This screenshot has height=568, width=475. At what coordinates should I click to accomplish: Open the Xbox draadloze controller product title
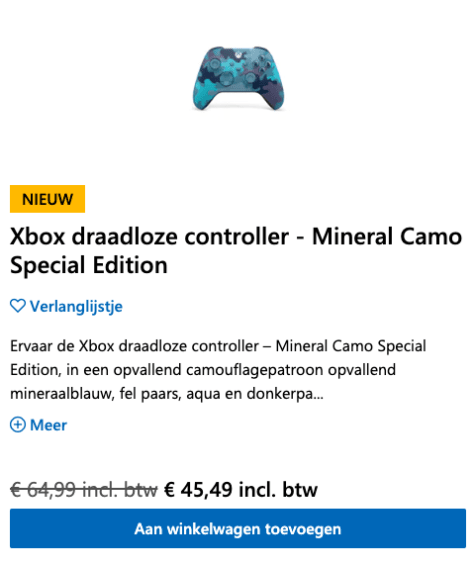click(236, 250)
